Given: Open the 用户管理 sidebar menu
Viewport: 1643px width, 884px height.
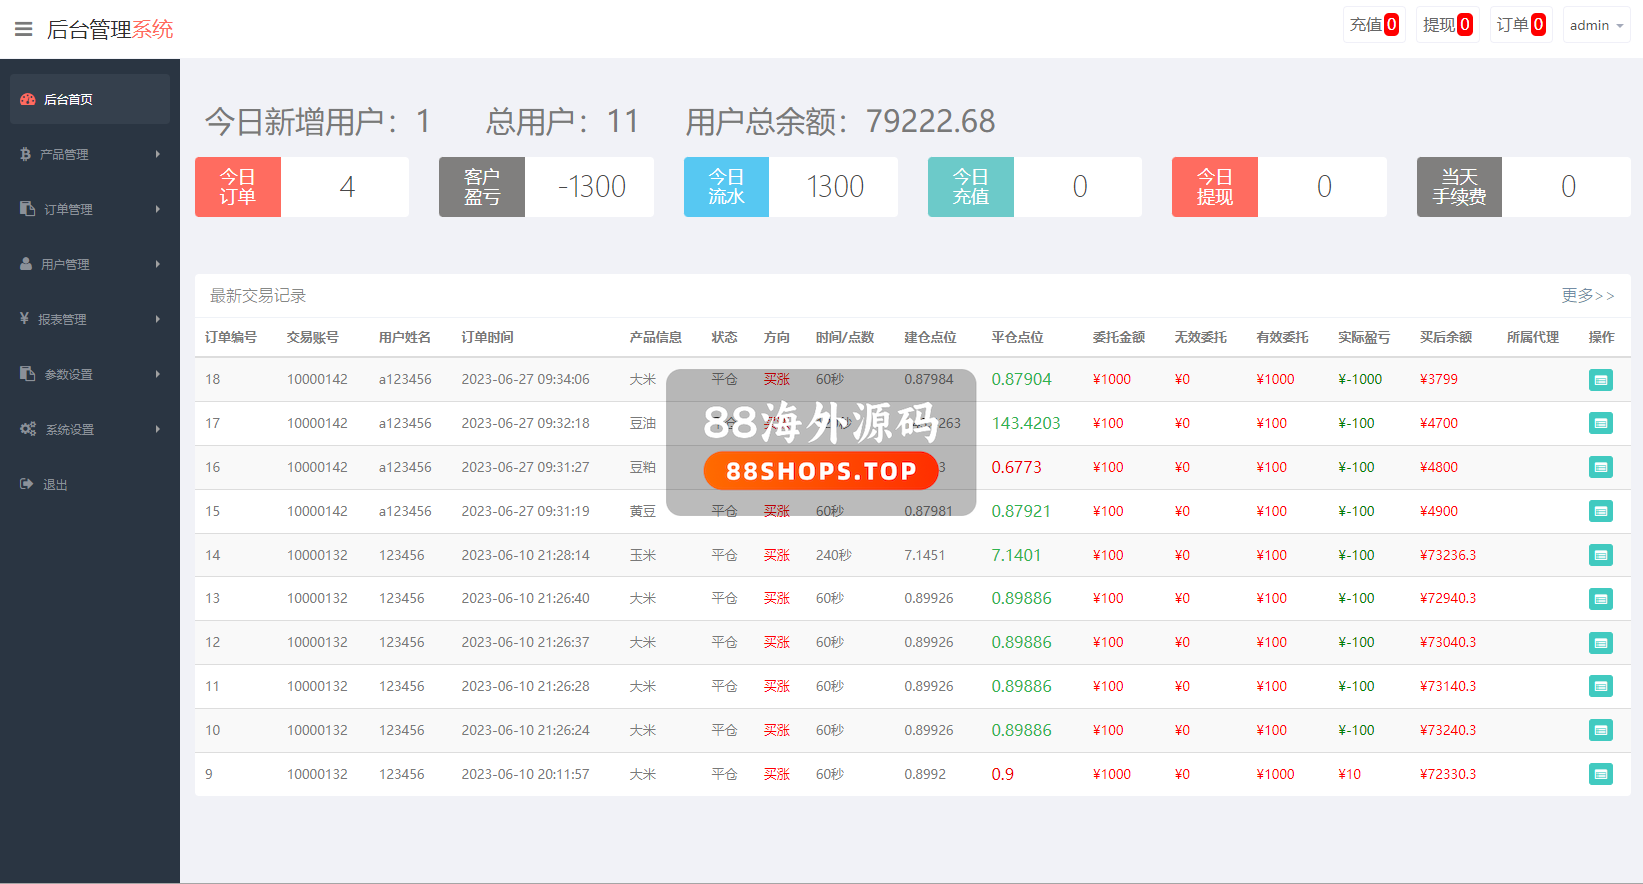Looking at the screenshot, I should point(65,264).
